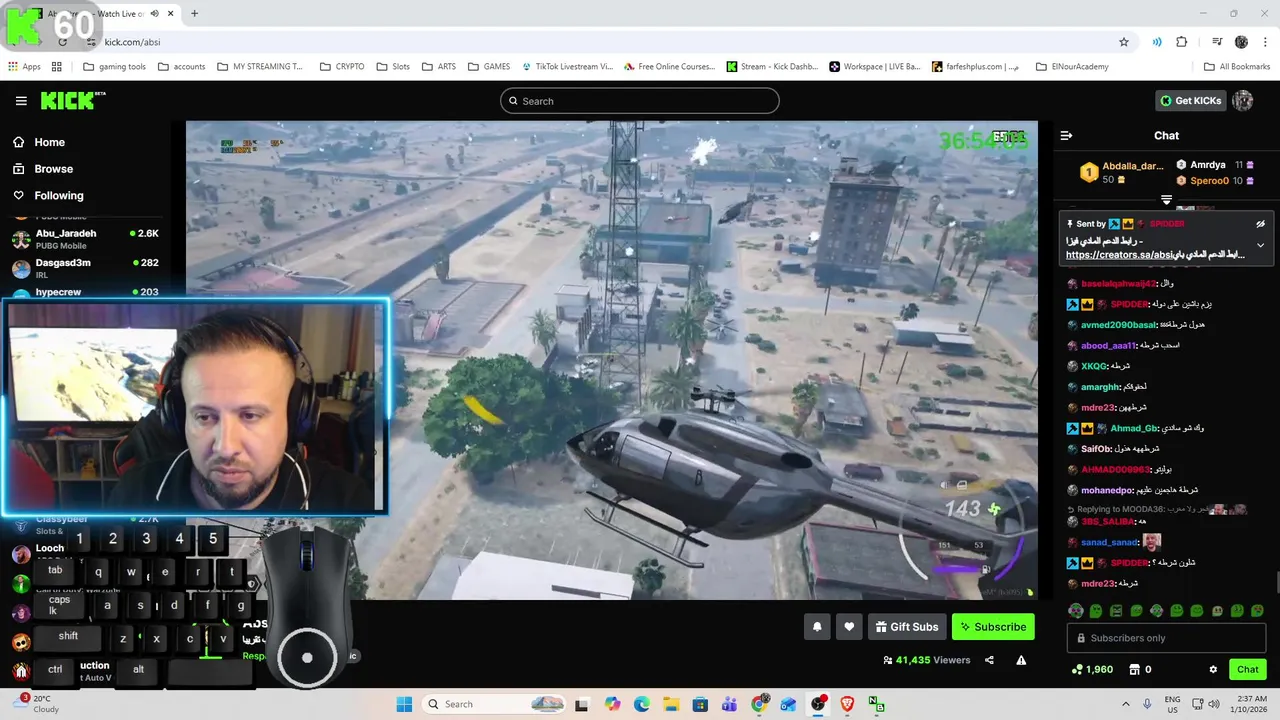Open accounts bookmark folder

pyautogui.click(x=181, y=67)
